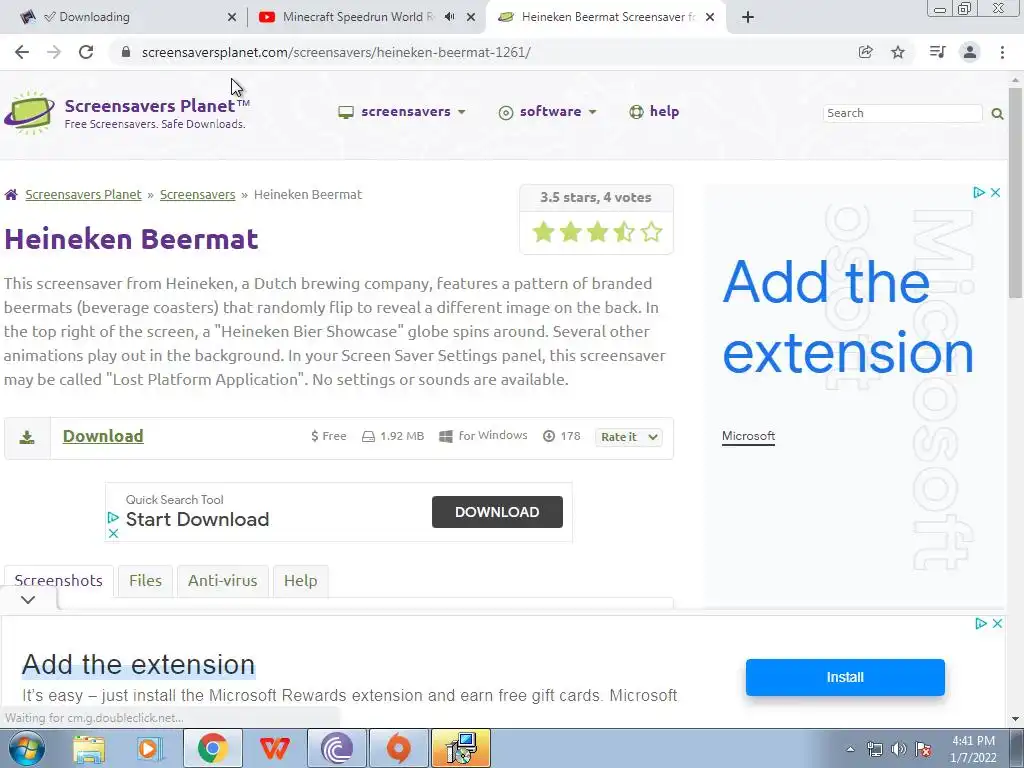
Task: Click the page vertical scrollbar thumb
Action: click(x=1016, y=193)
